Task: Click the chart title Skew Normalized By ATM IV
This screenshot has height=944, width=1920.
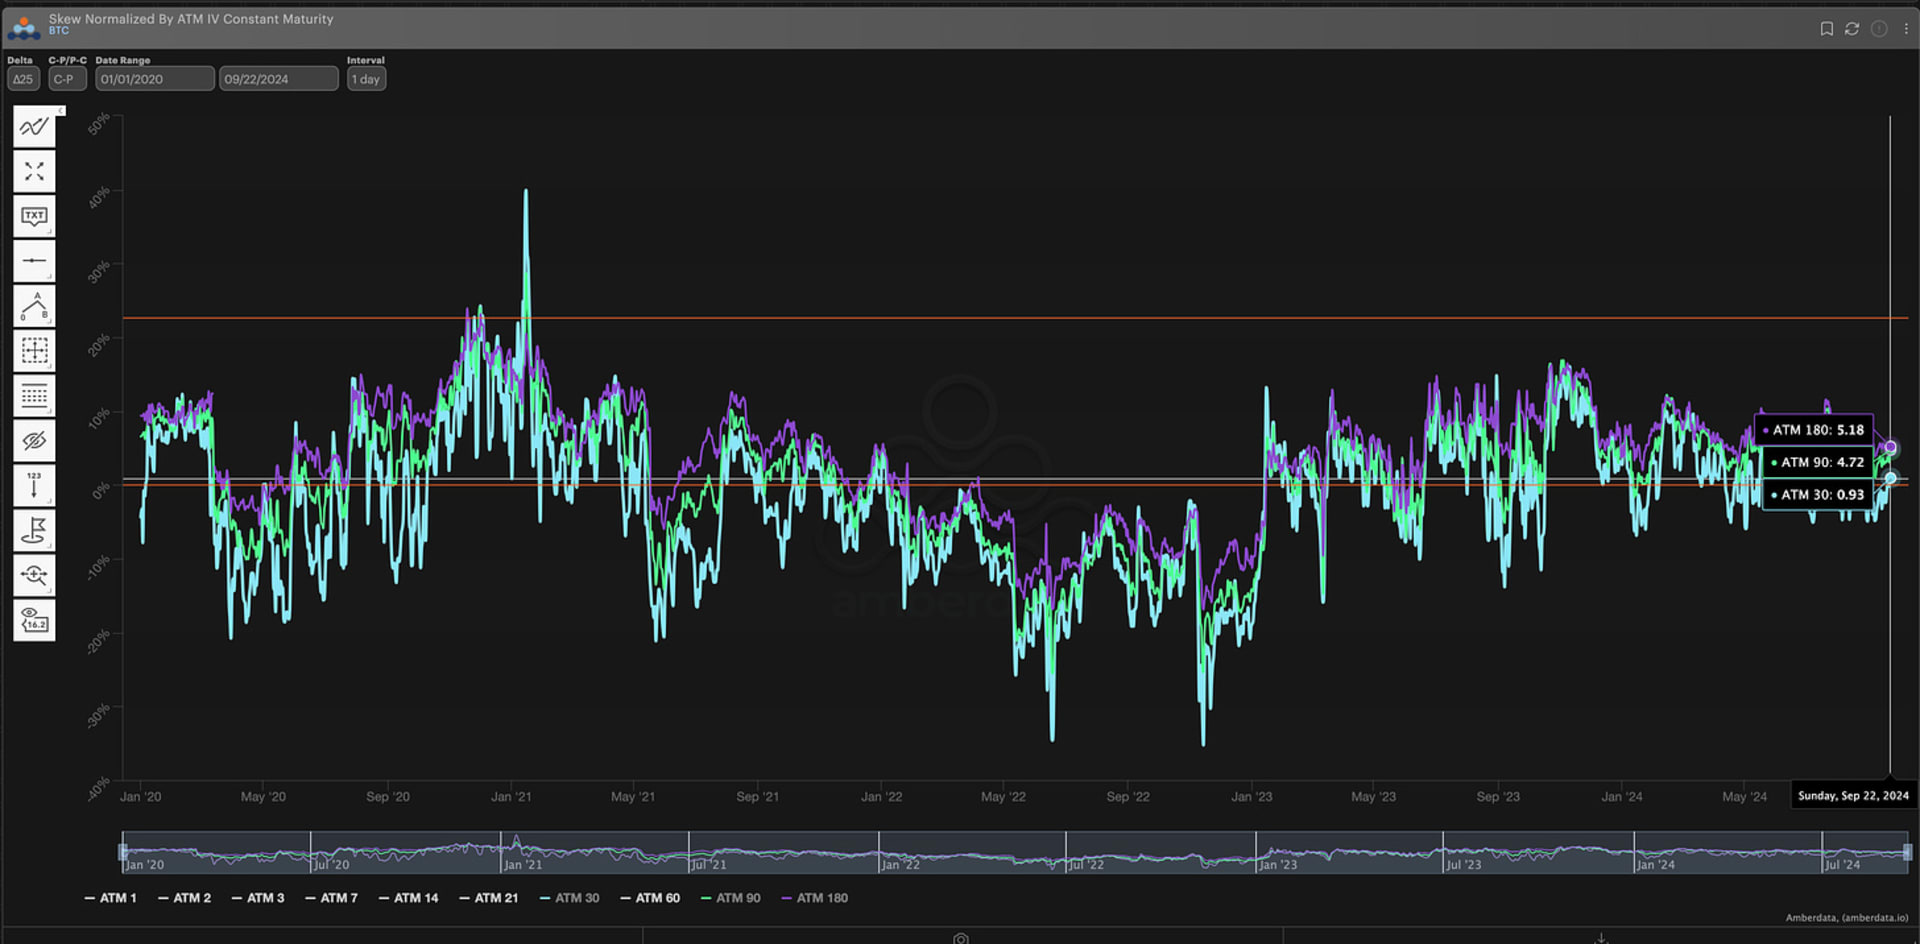Action: tap(191, 19)
